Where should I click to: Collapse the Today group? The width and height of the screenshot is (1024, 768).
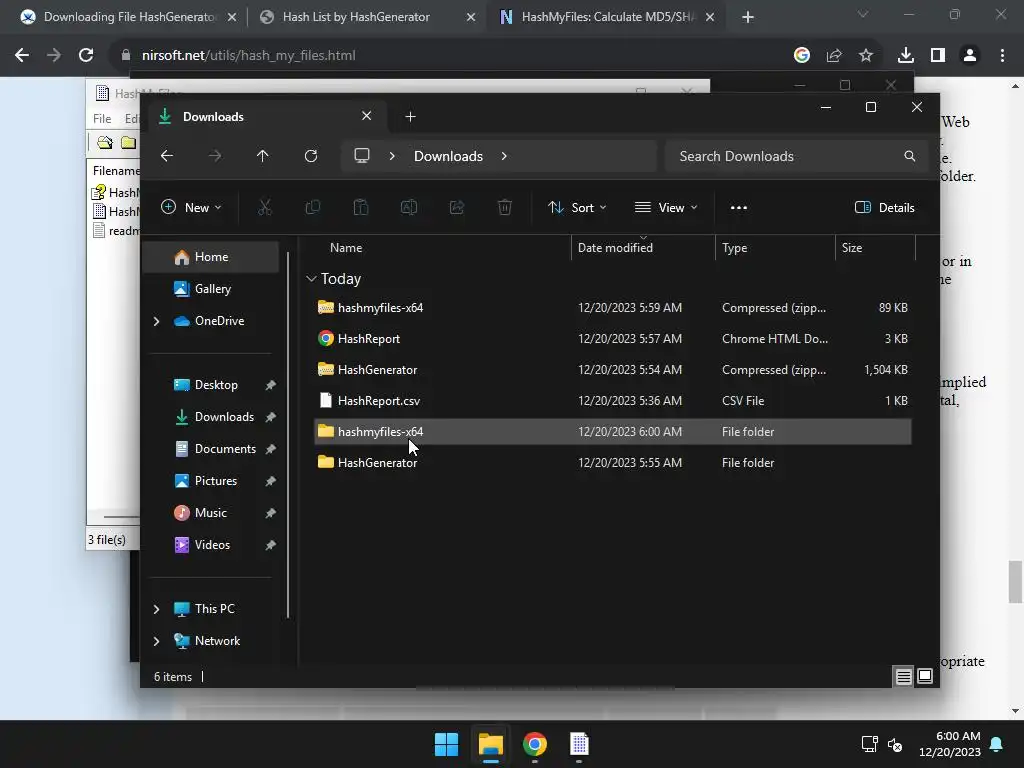point(312,279)
